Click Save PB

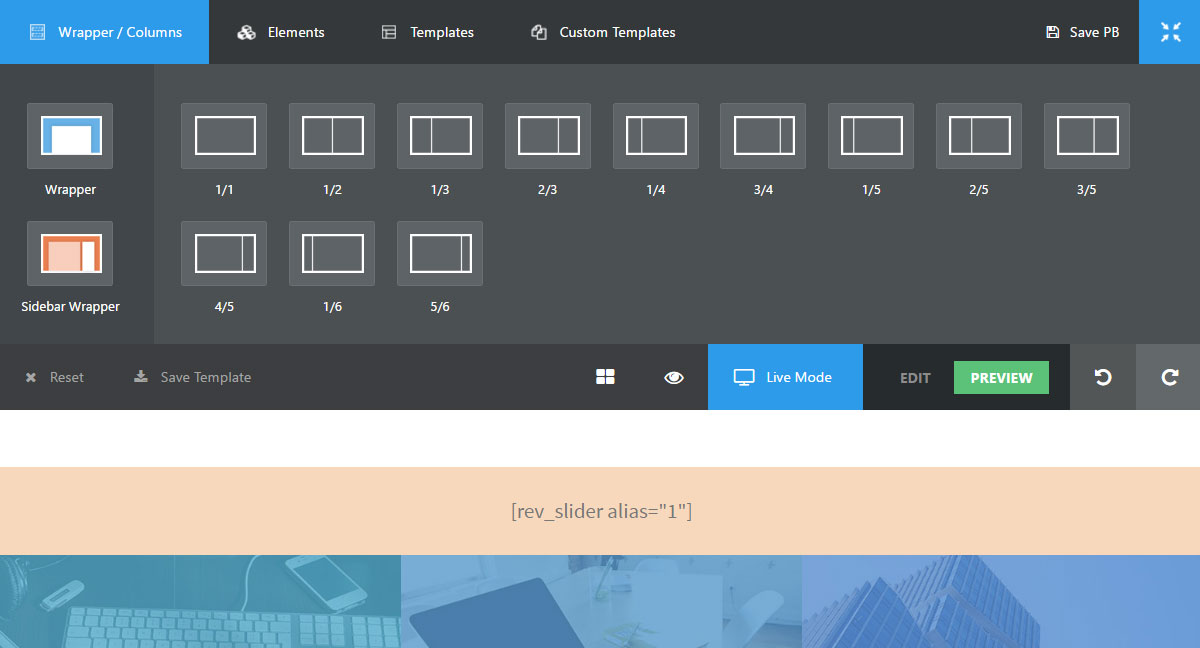tap(1082, 32)
